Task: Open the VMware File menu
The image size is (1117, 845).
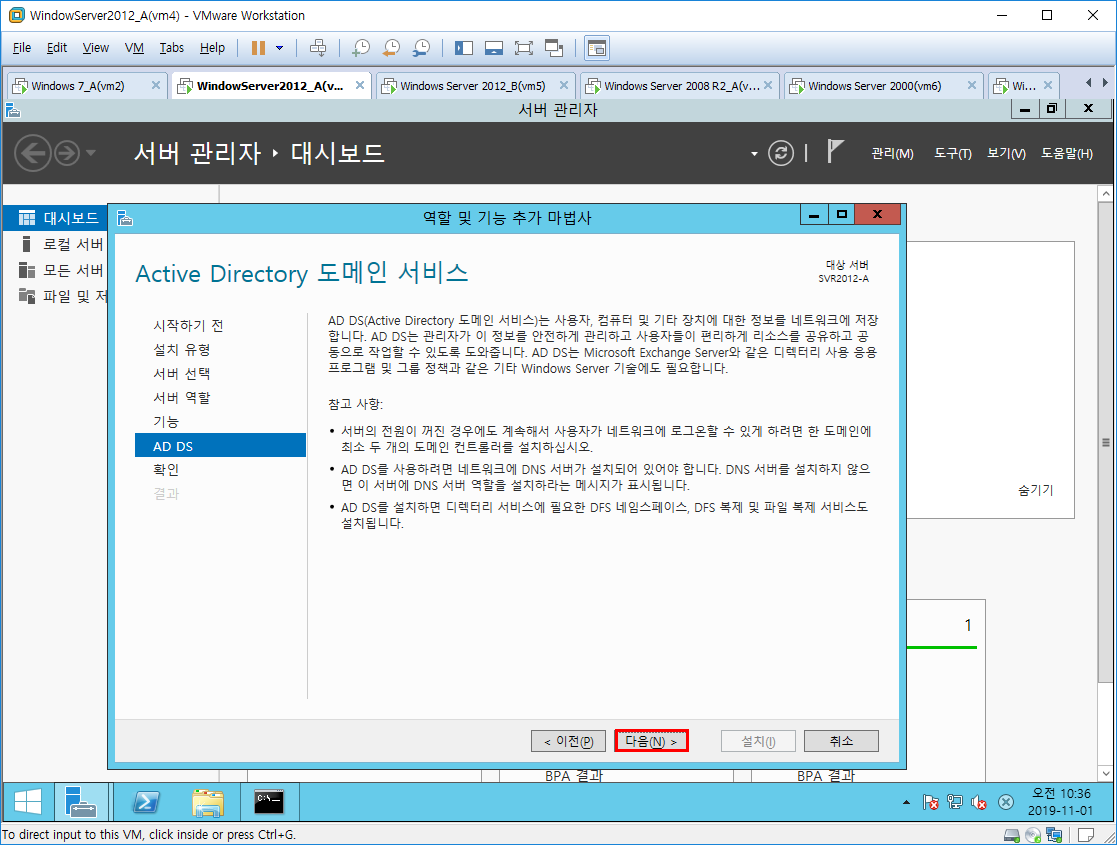Action: [x=22, y=48]
